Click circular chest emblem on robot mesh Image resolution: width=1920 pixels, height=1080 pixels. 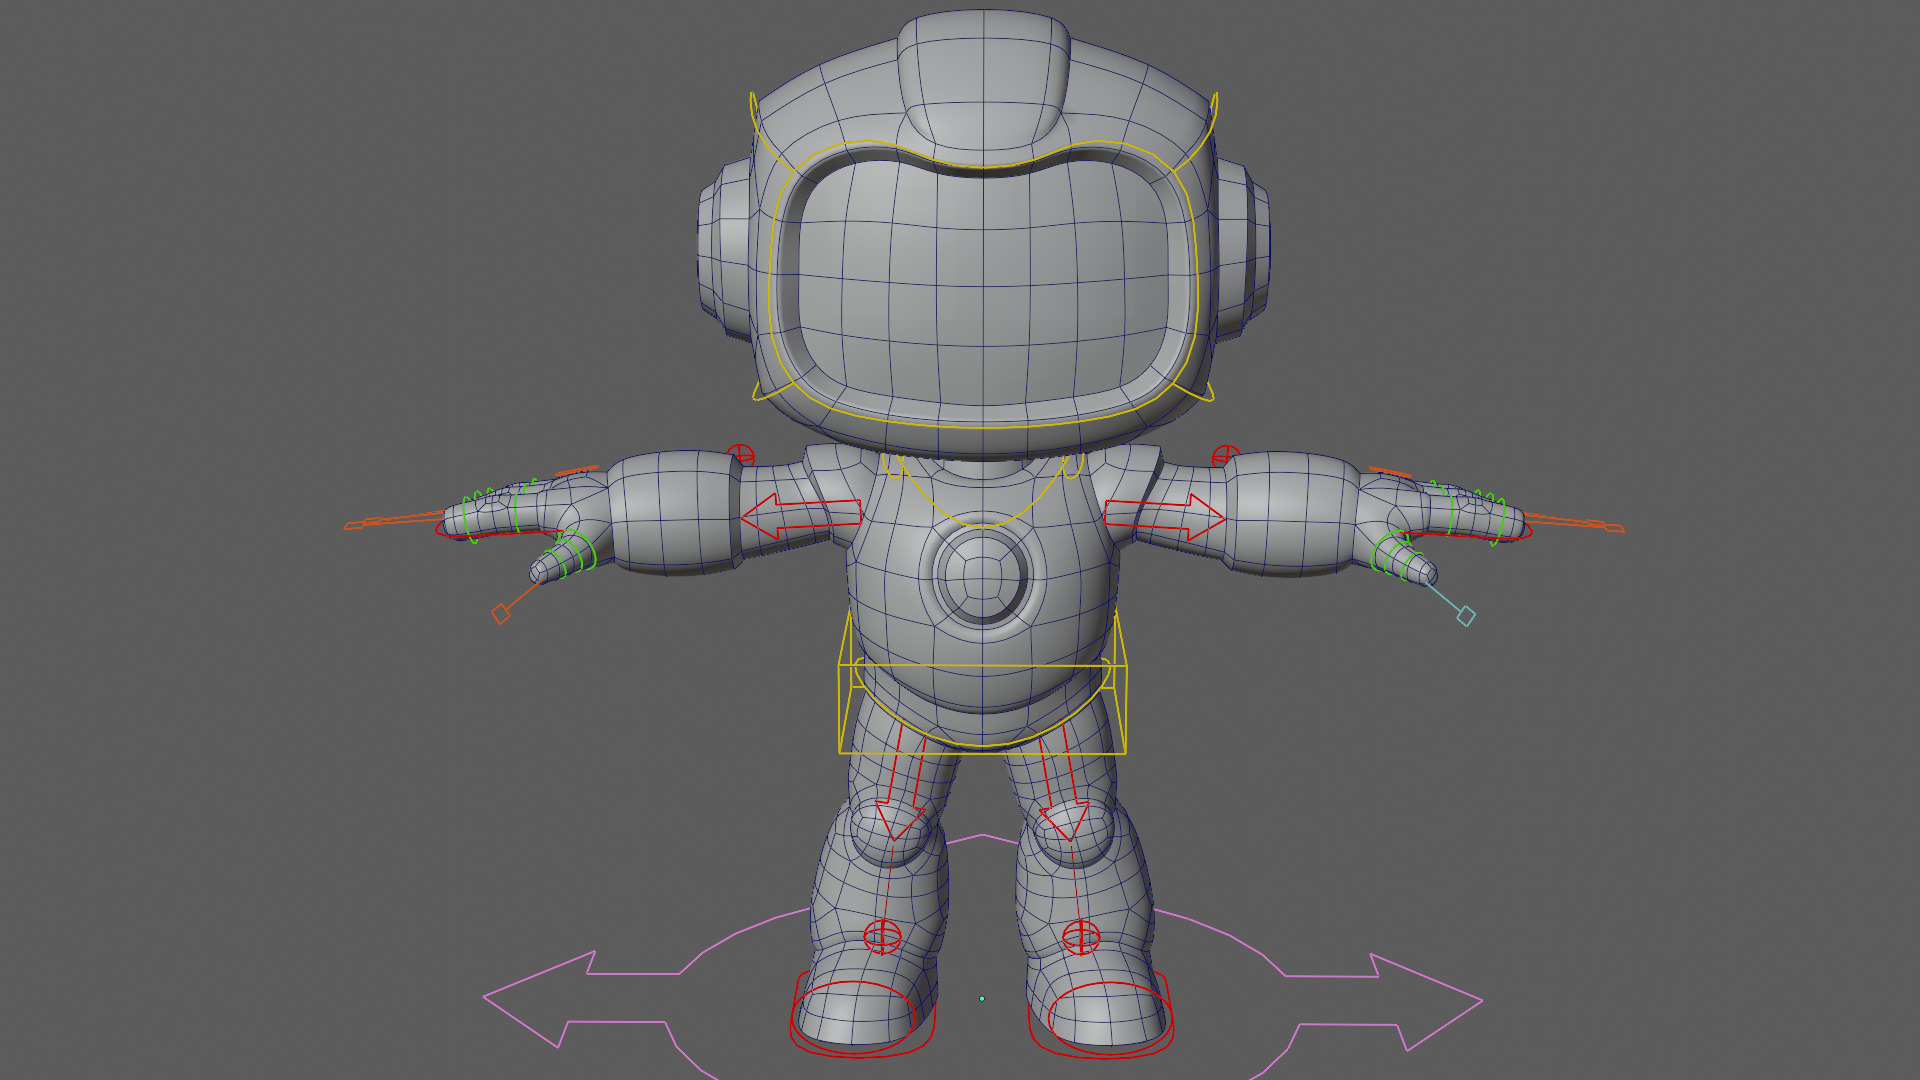point(982,577)
